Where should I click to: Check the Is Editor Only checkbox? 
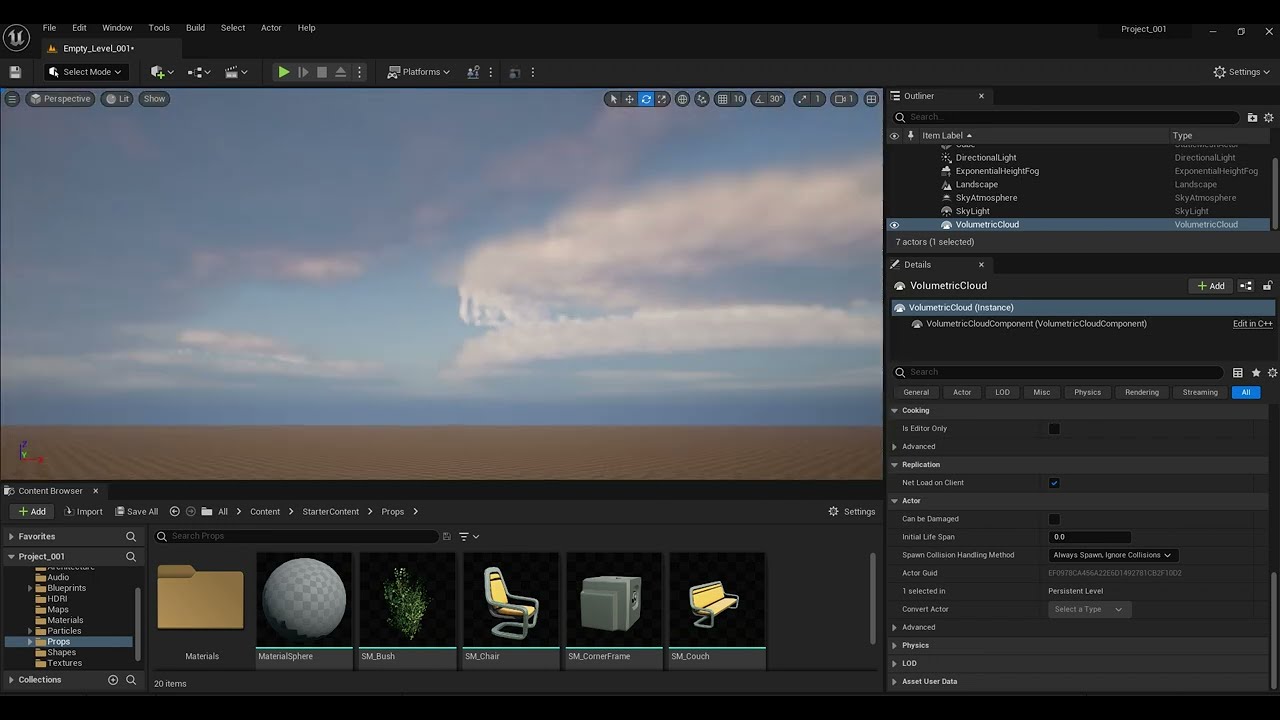coord(1054,429)
